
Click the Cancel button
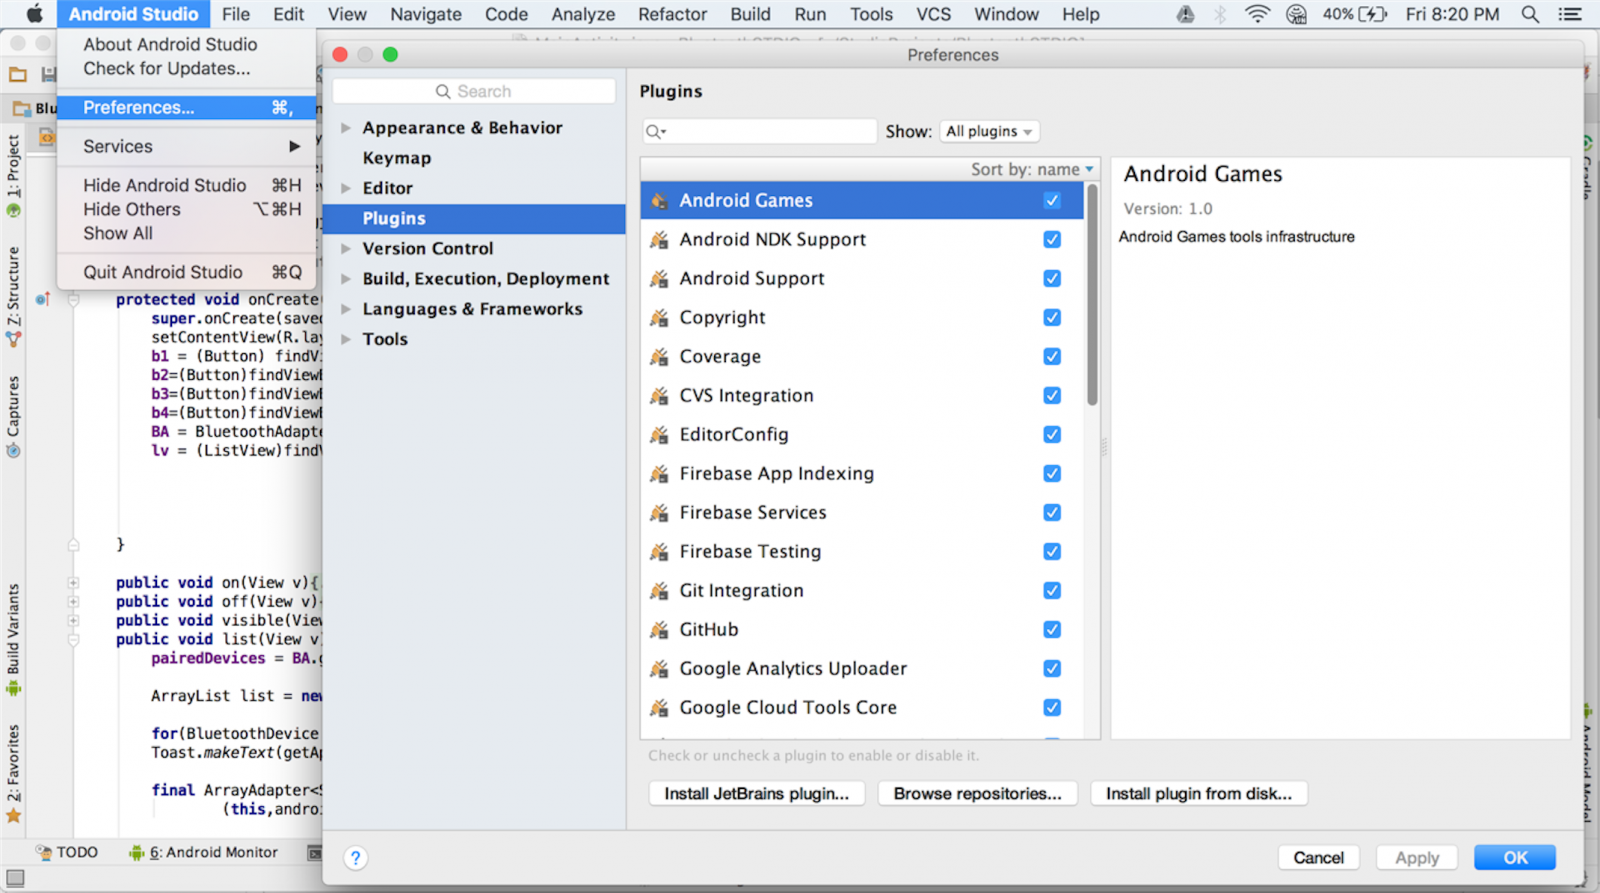coord(1318,857)
